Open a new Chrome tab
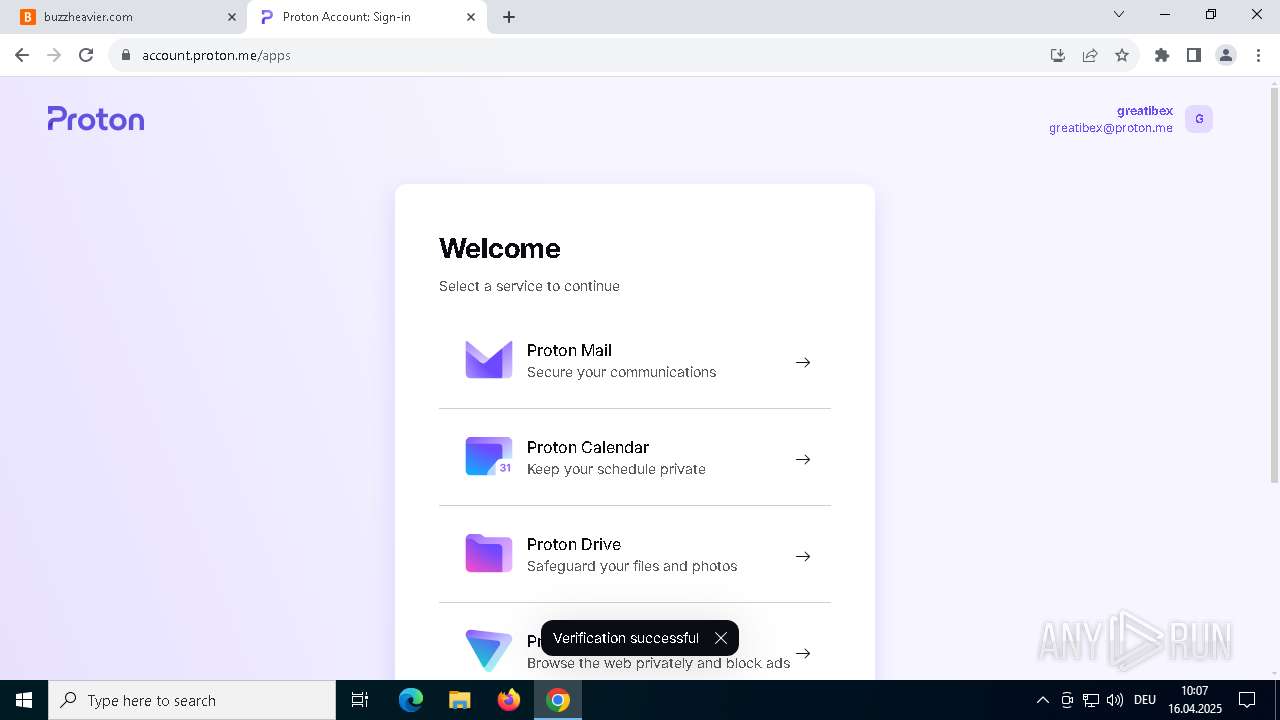 509,17
